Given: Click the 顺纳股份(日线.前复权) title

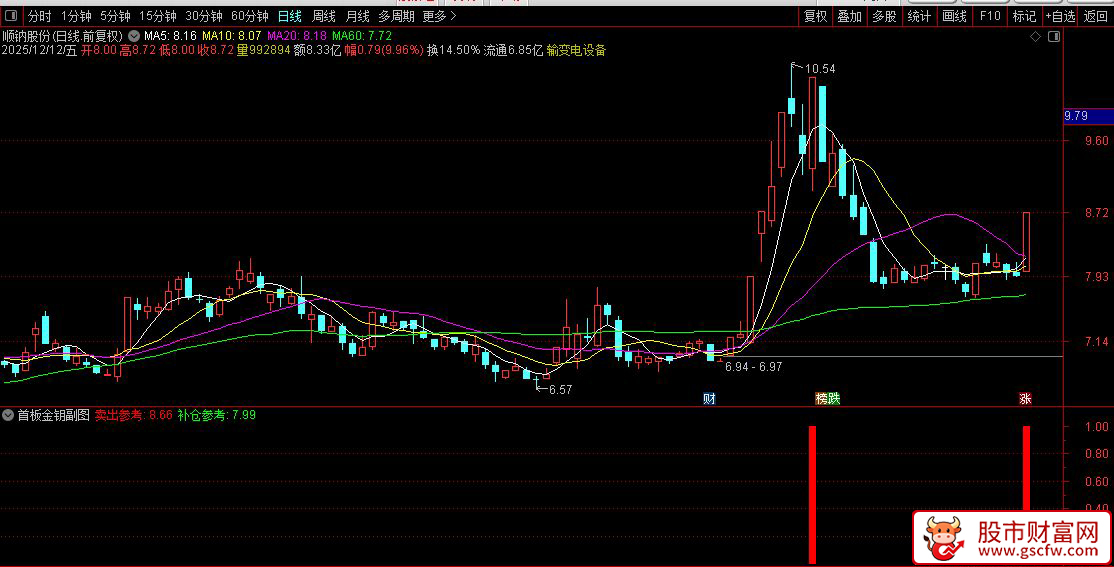Looking at the screenshot, I should [63, 36].
